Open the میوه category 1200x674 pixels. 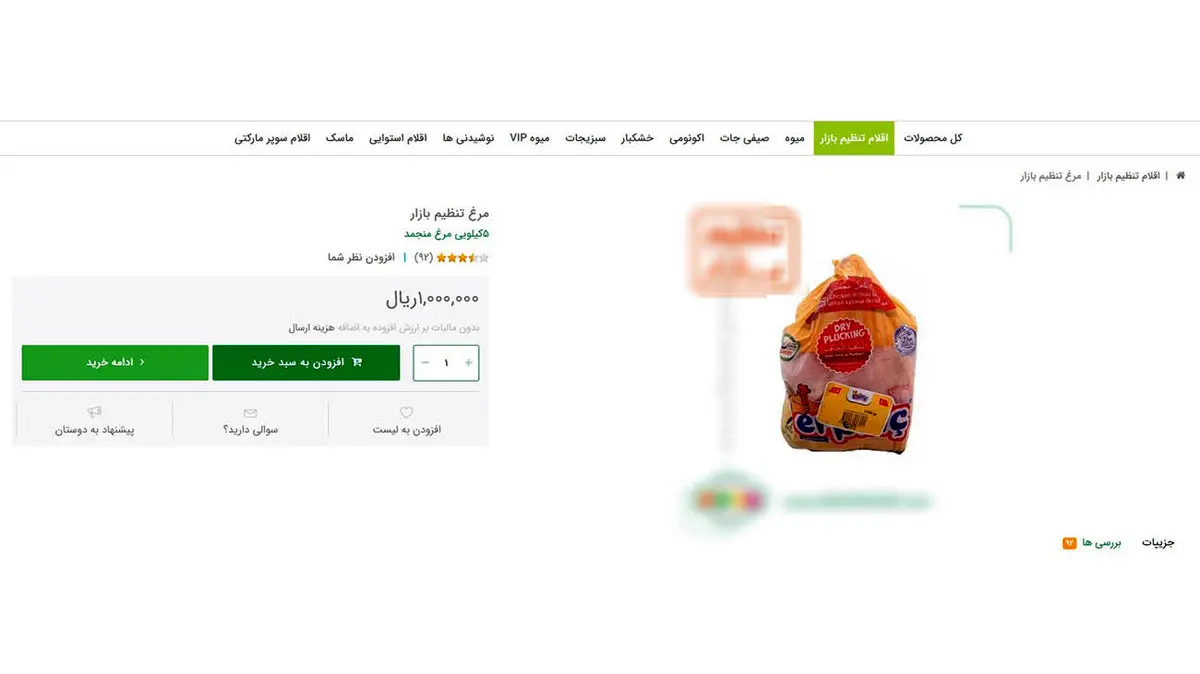tap(794, 138)
